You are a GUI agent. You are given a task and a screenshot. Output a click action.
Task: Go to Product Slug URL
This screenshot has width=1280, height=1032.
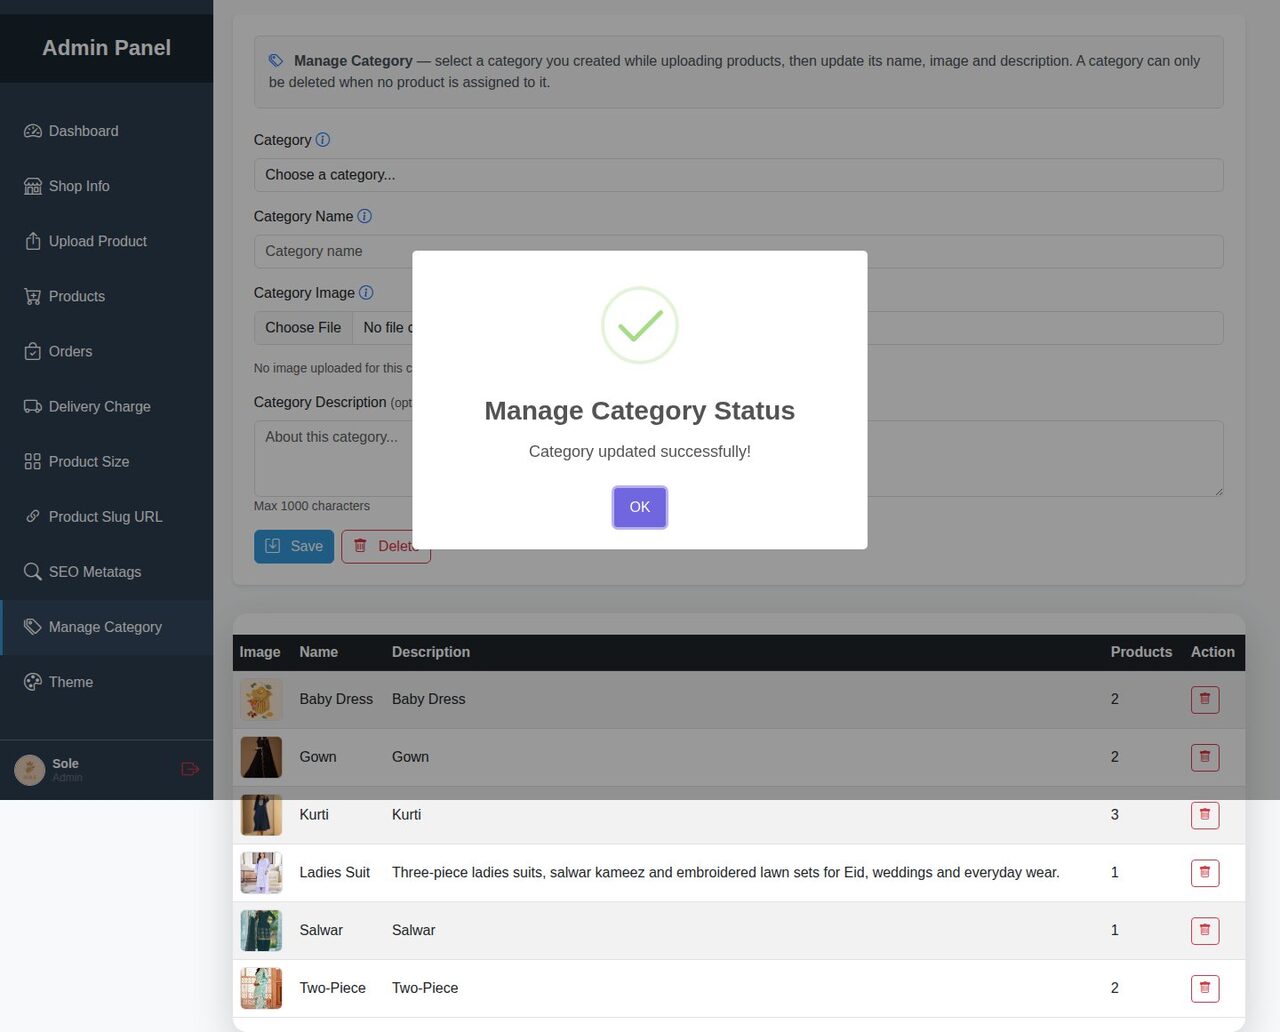tap(106, 516)
